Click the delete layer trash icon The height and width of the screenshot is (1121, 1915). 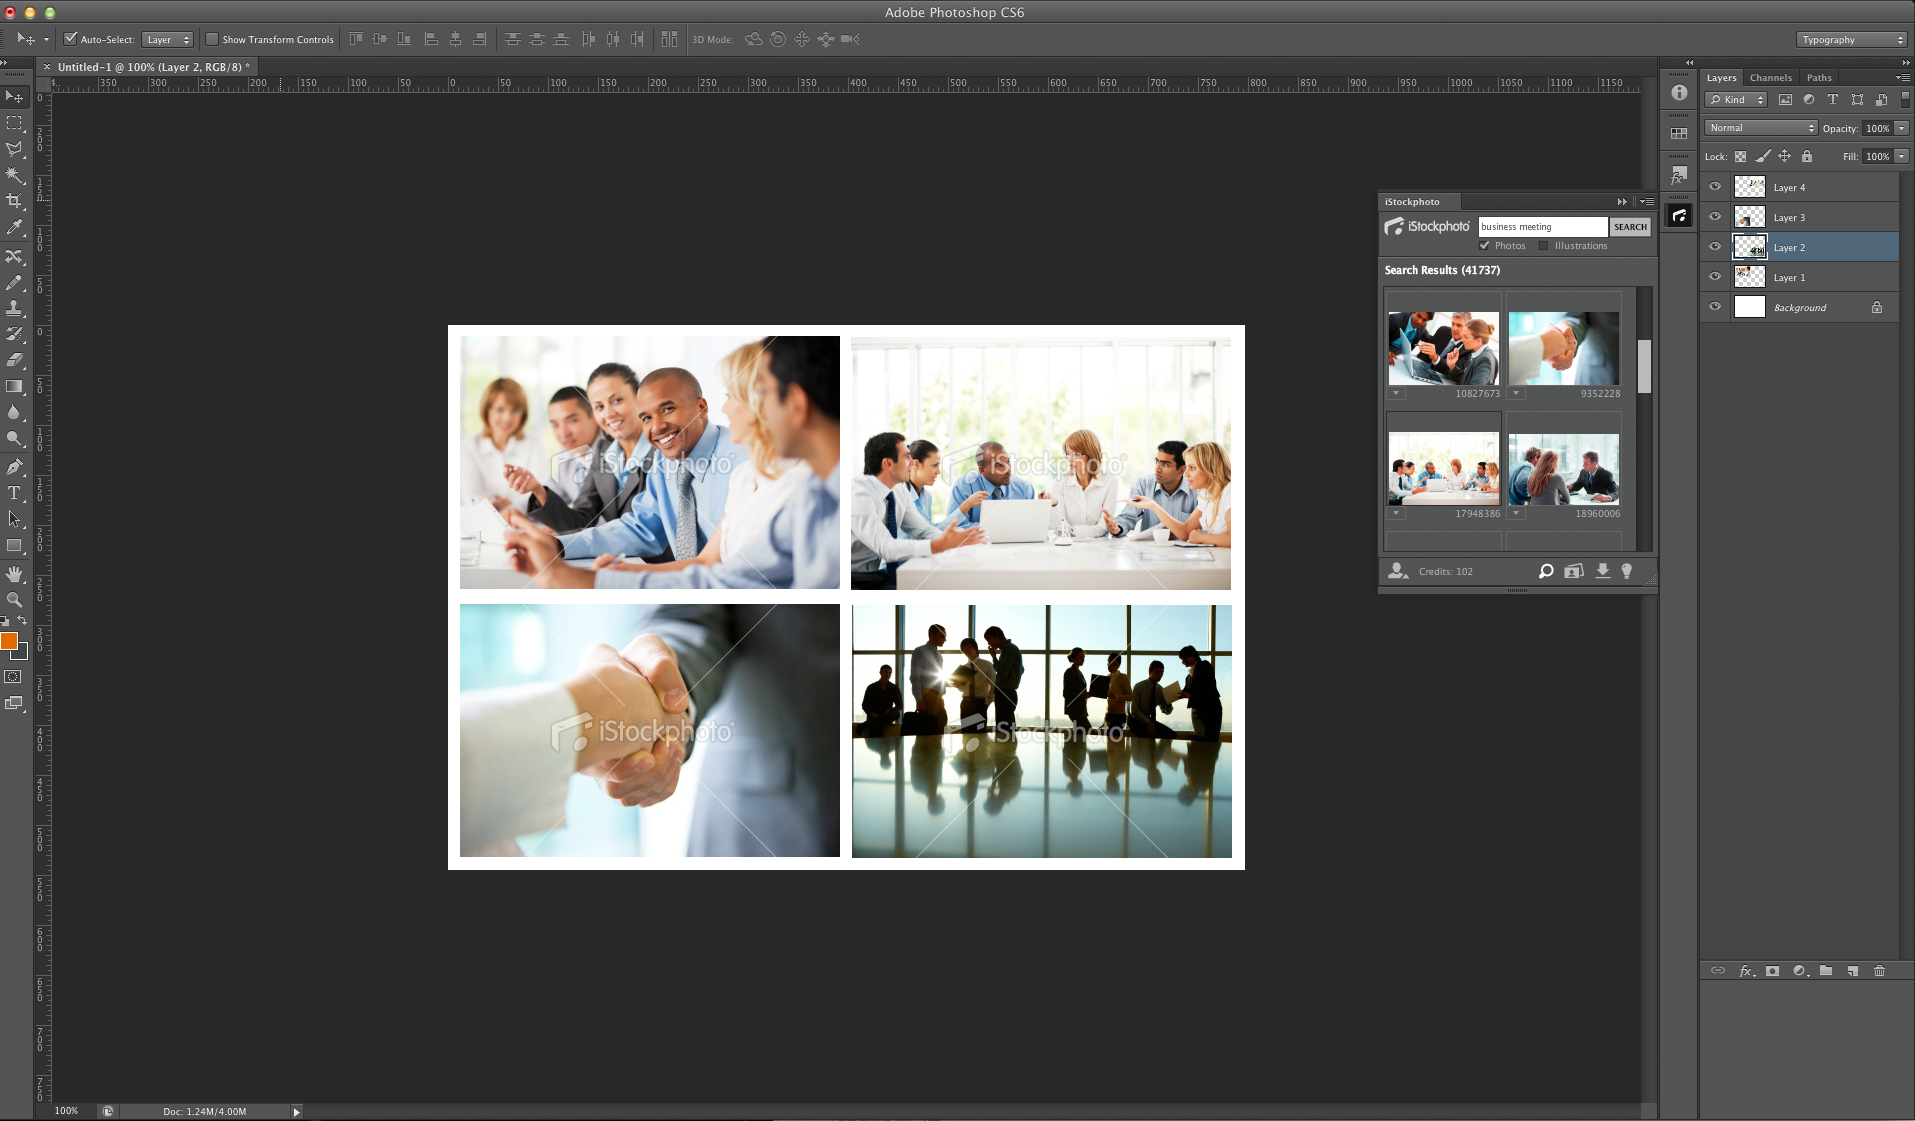tap(1880, 970)
